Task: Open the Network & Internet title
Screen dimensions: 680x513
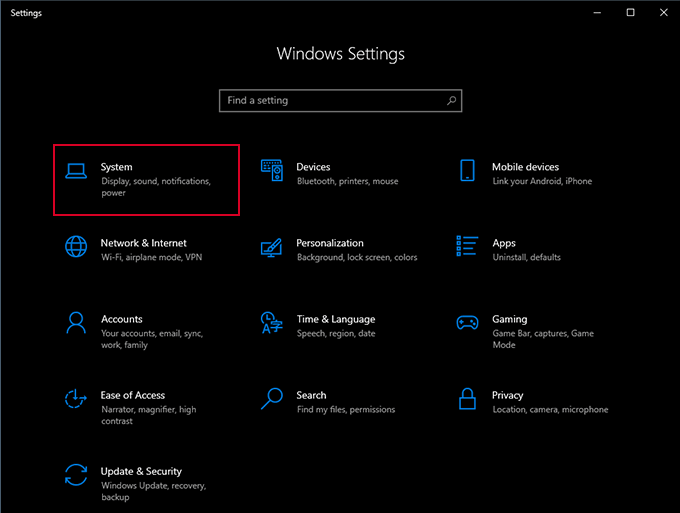Action: (x=144, y=243)
